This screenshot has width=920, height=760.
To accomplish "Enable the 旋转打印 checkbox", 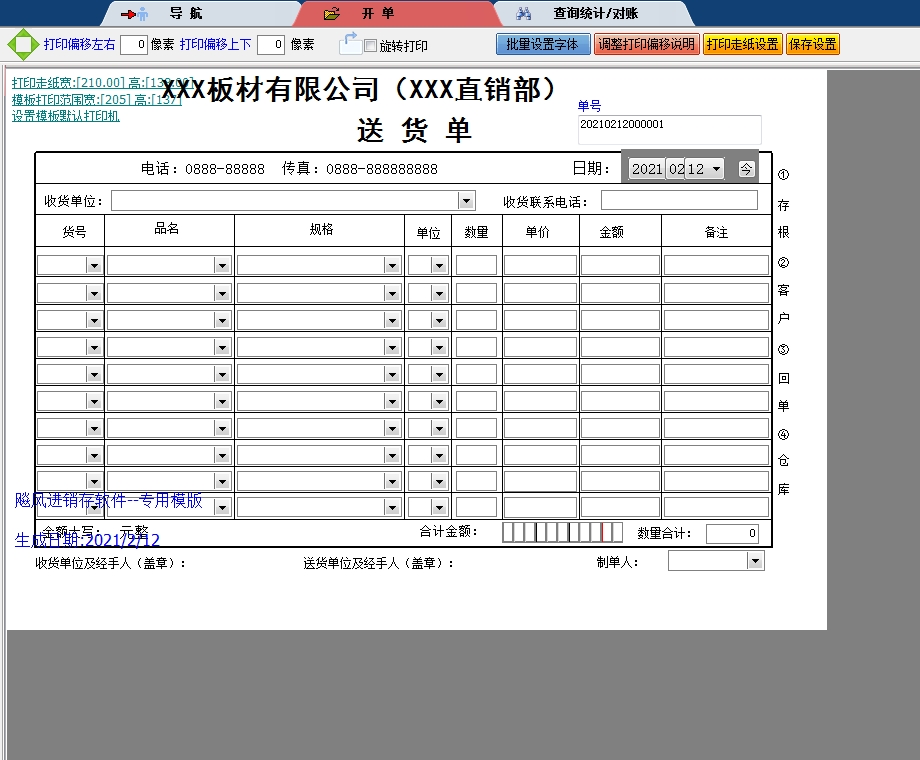I will [x=371, y=46].
